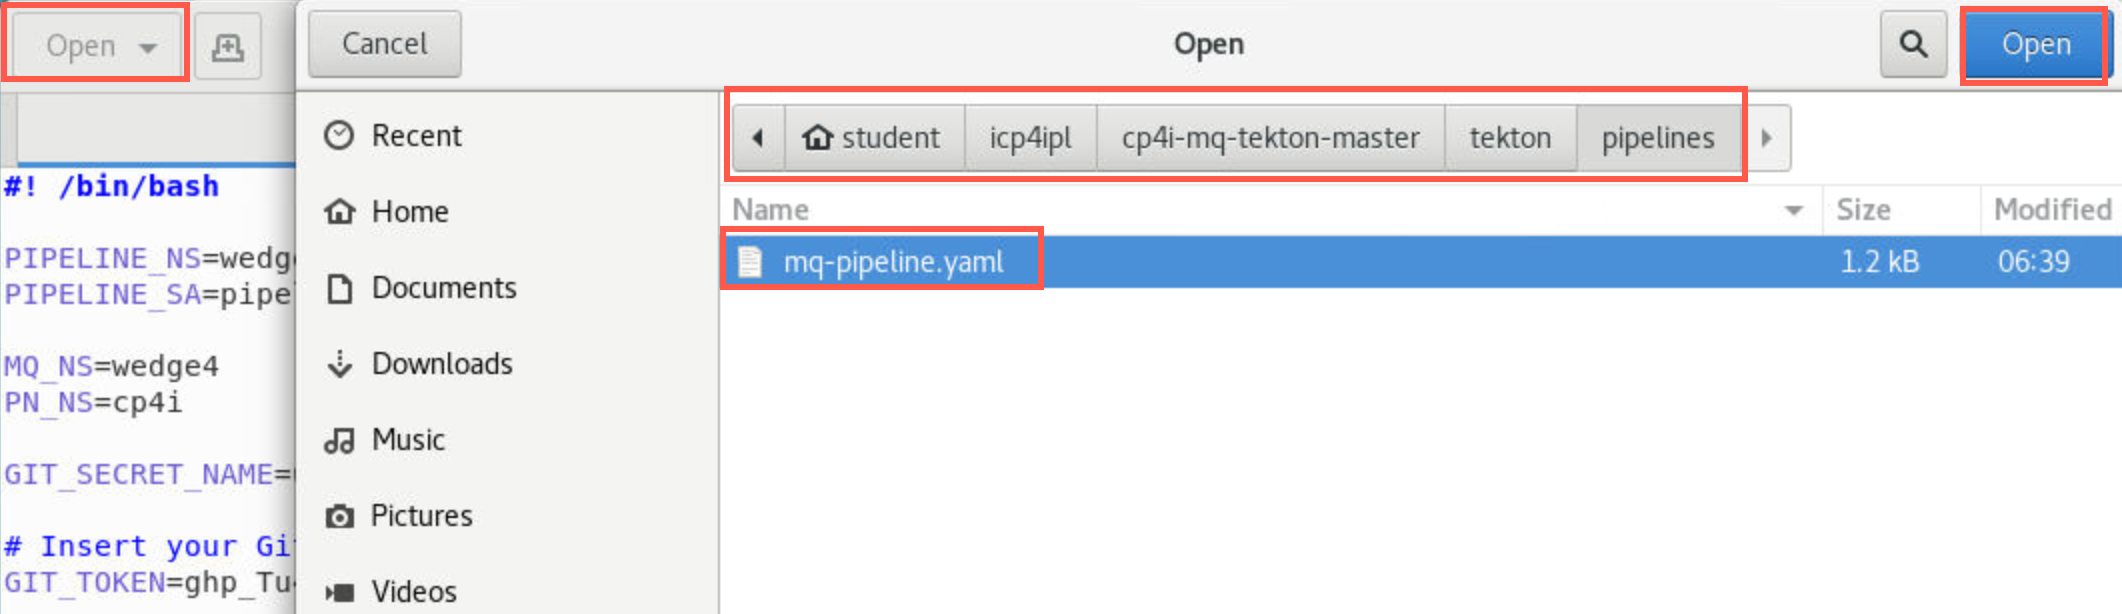Navigate to the tekton breadcrumb

[1510, 137]
